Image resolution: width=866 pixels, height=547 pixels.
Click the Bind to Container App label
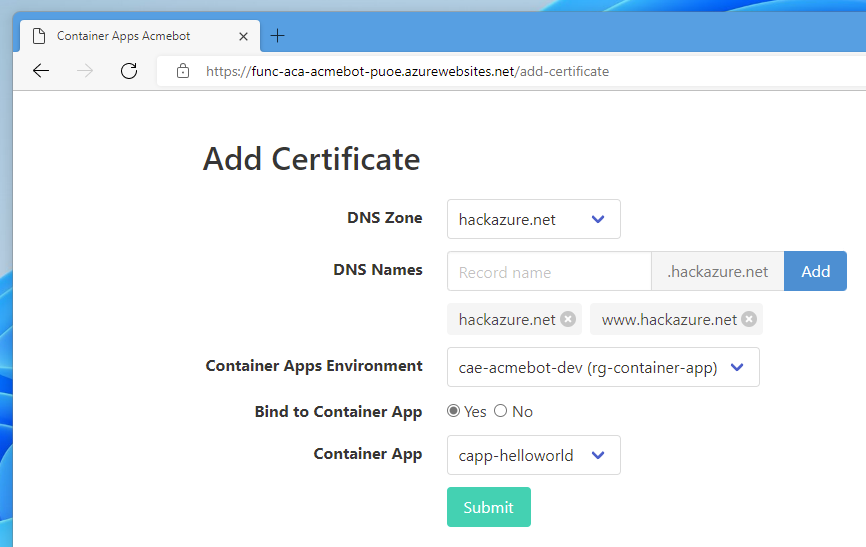click(x=338, y=412)
